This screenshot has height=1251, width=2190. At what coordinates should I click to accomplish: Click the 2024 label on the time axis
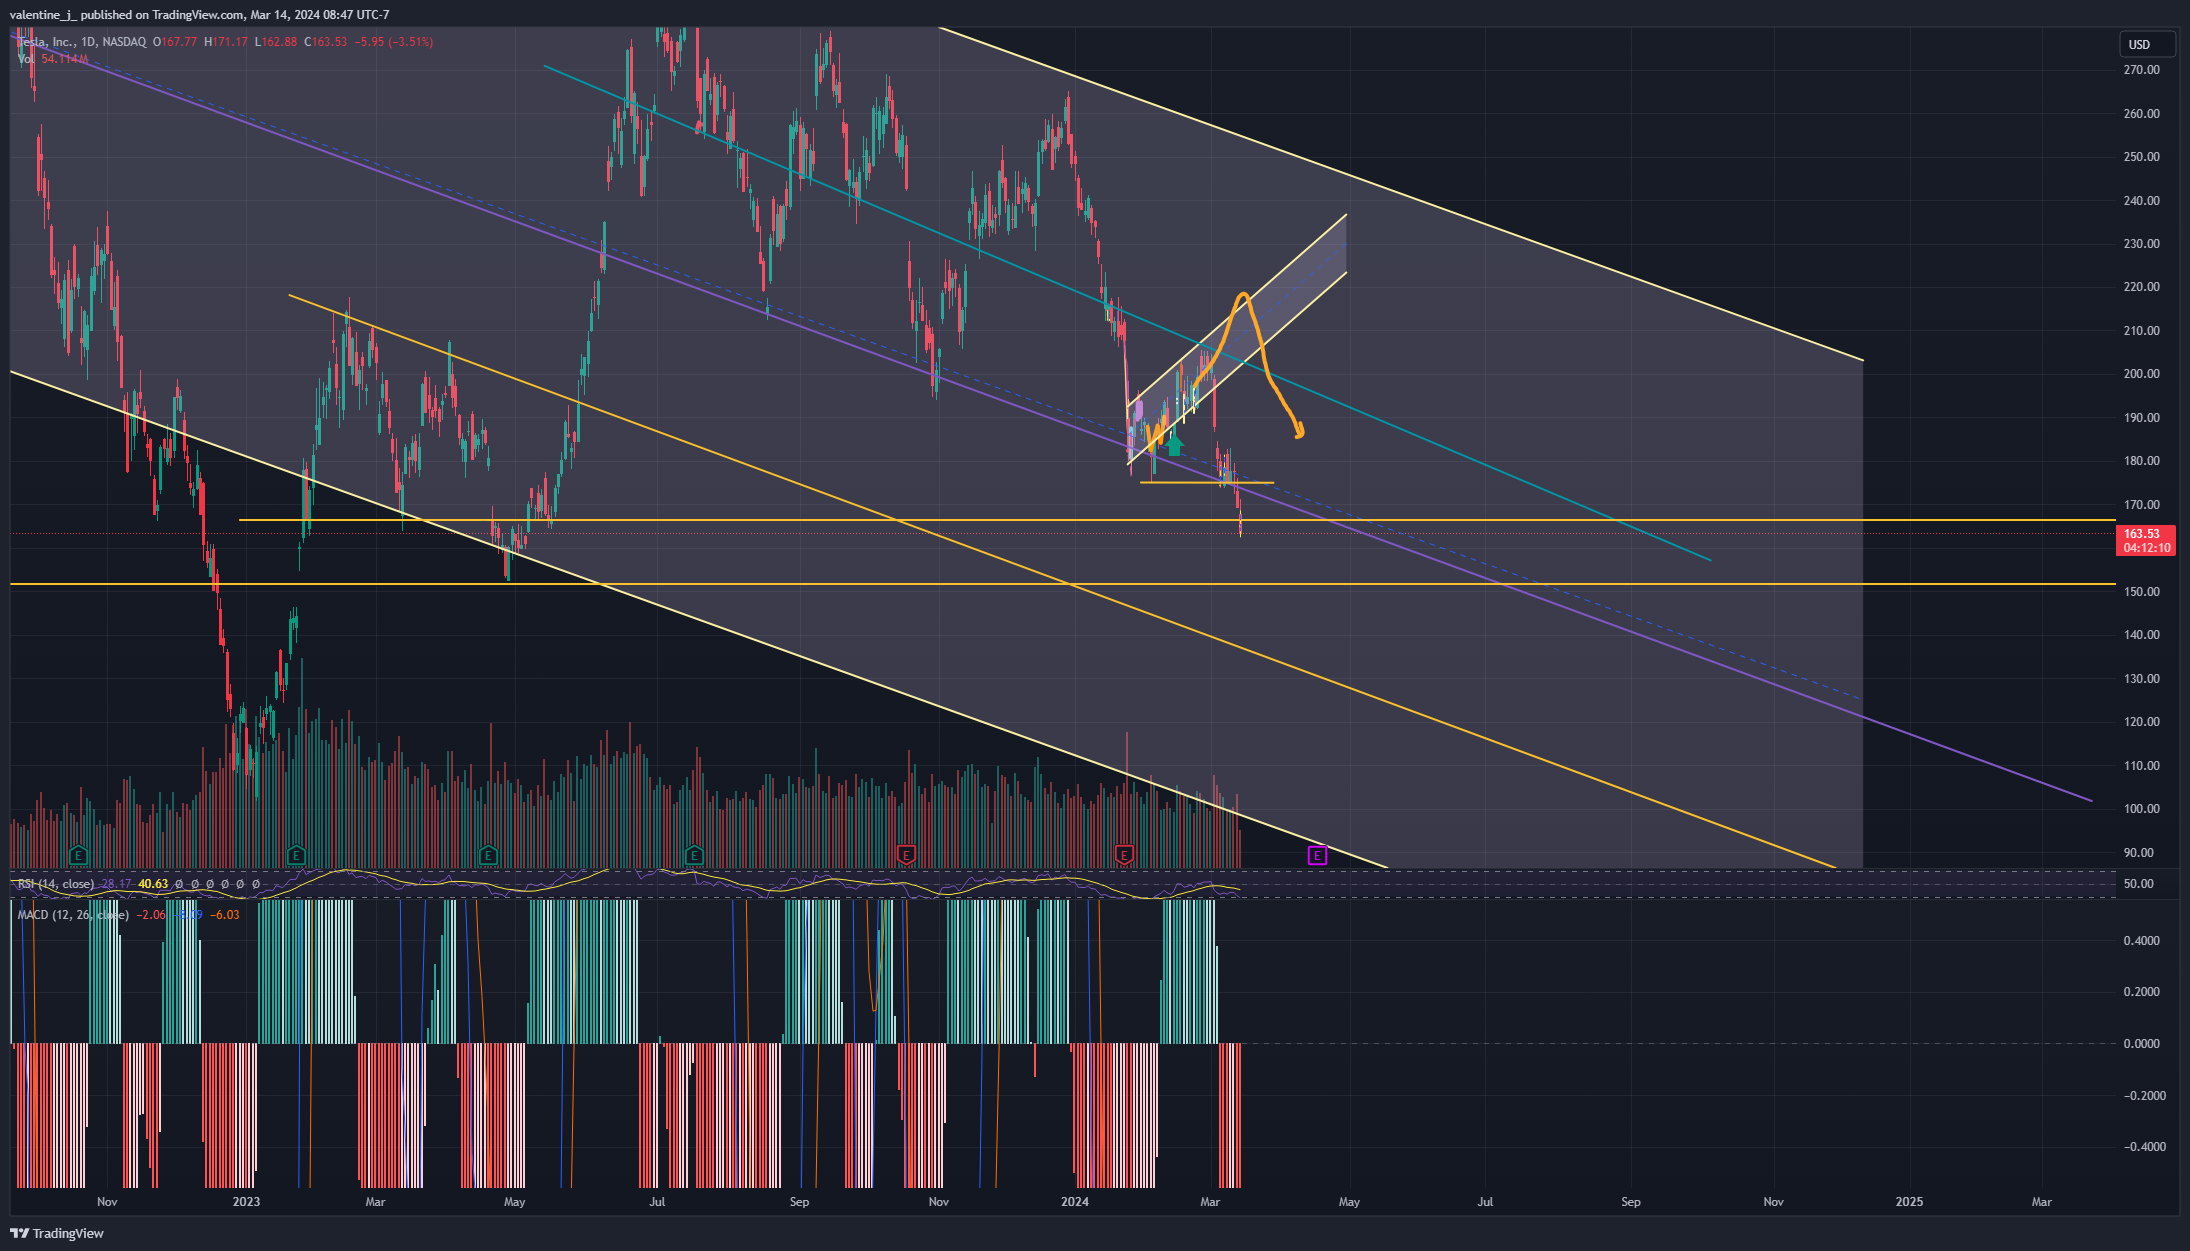[1075, 1202]
